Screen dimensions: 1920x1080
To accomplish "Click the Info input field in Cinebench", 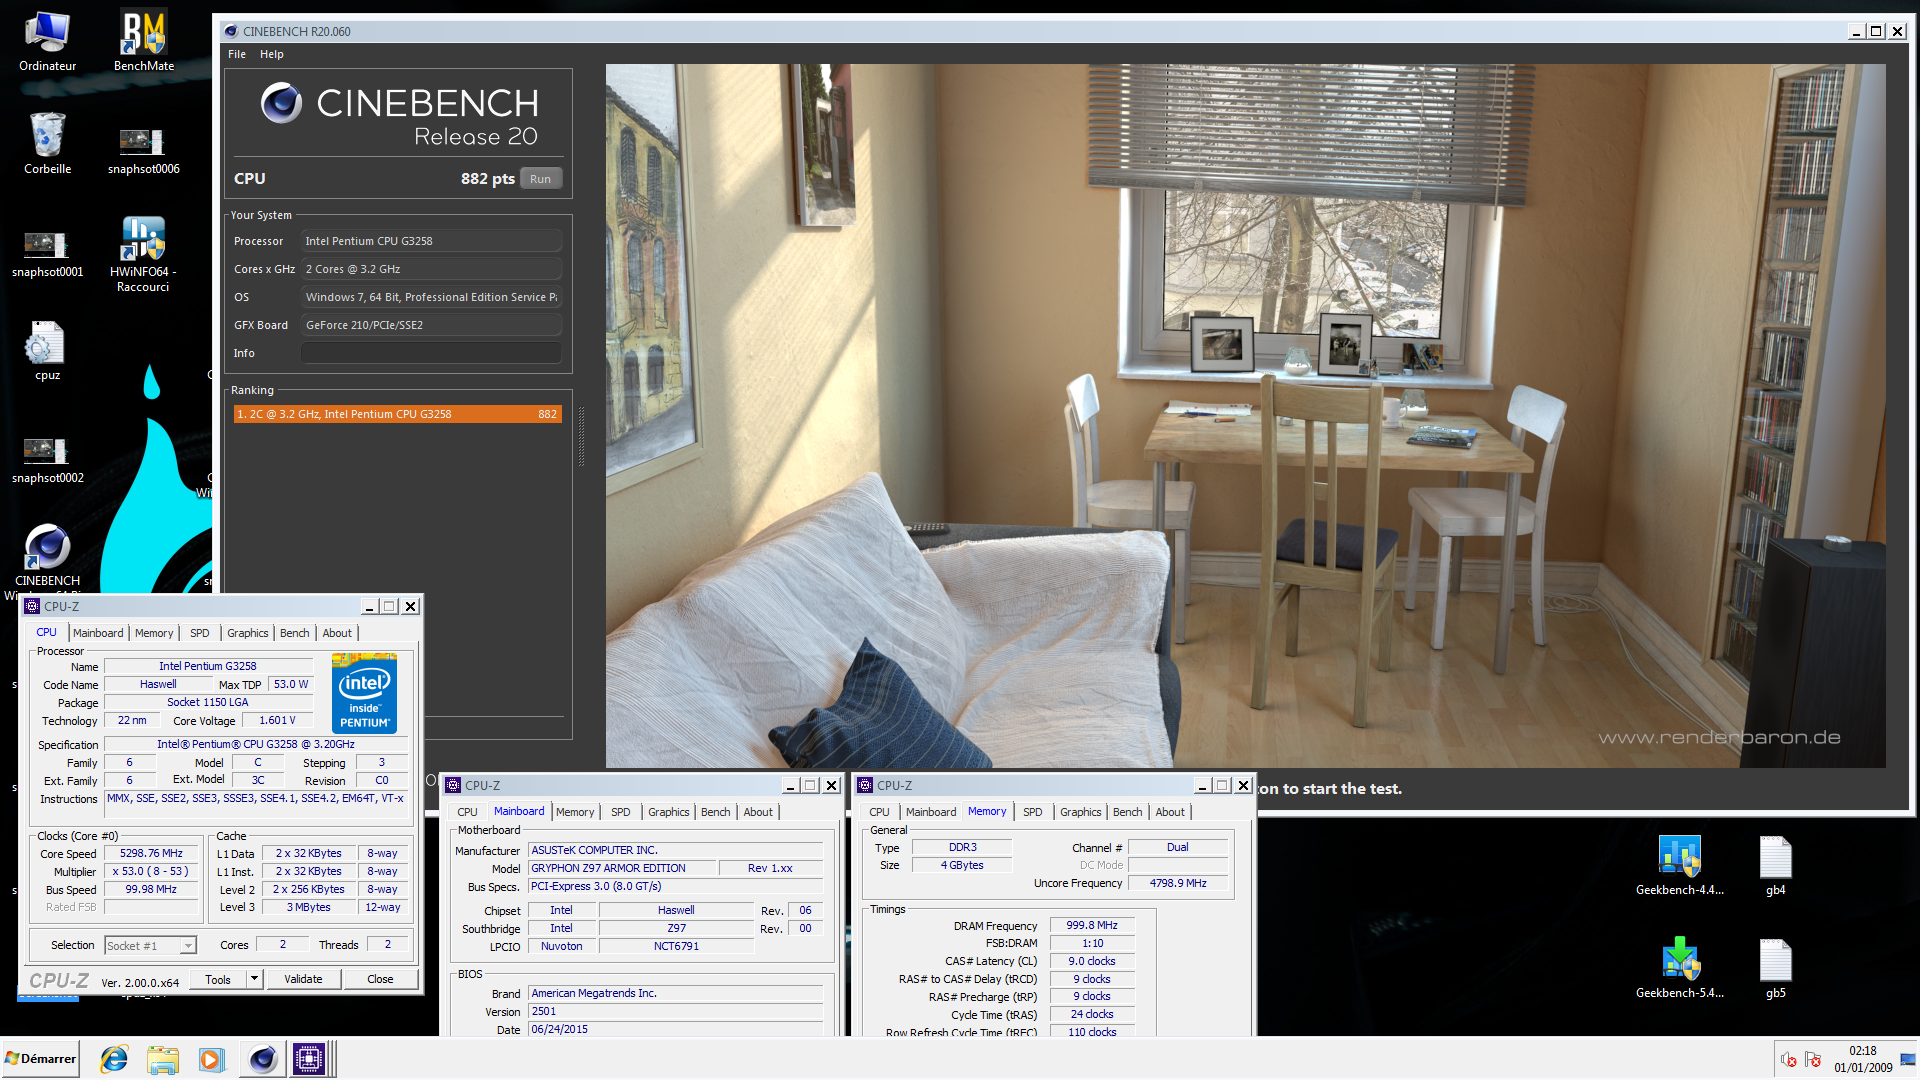I will pyautogui.click(x=431, y=353).
